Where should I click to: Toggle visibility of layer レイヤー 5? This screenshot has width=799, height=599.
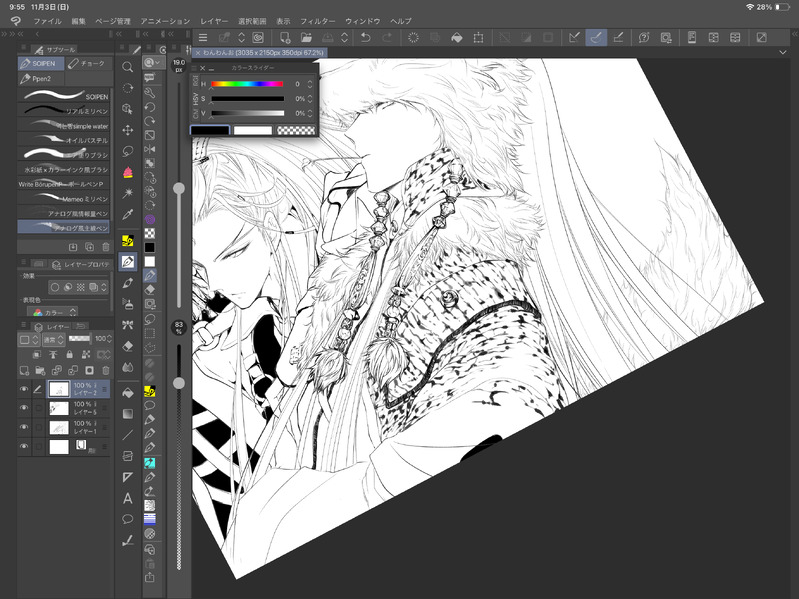(24, 408)
